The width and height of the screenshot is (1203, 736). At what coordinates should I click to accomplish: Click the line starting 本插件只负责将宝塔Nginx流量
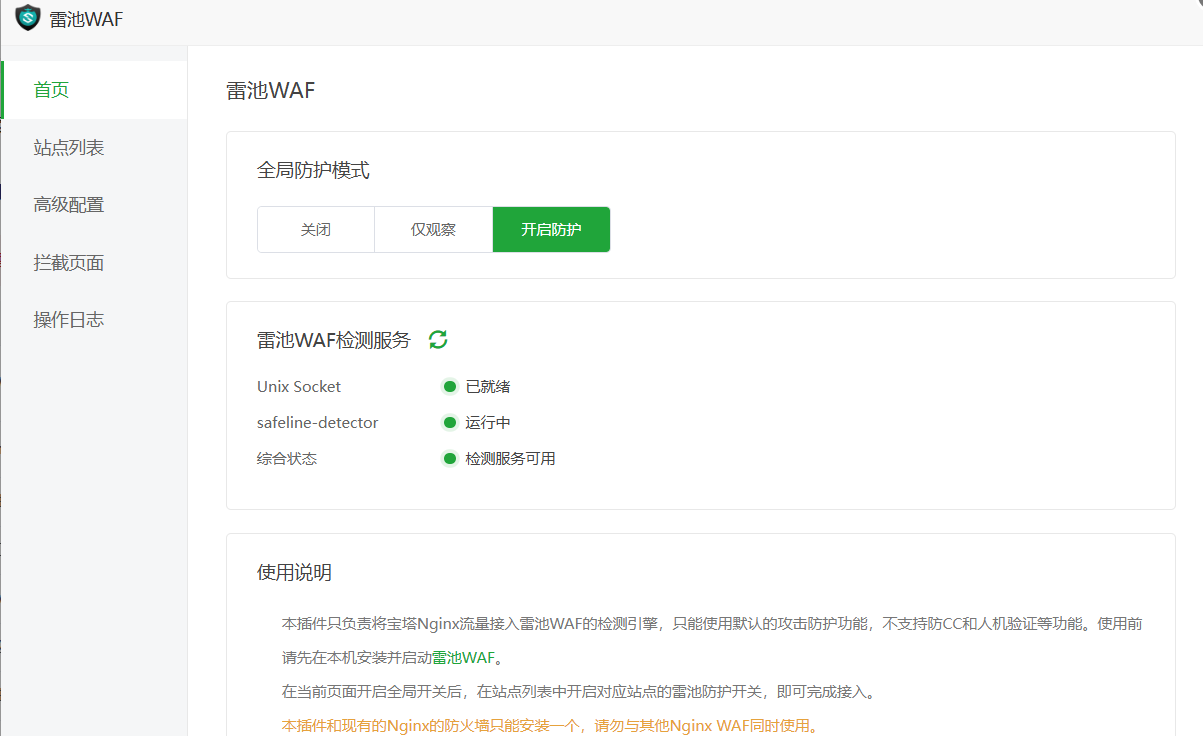[712, 624]
